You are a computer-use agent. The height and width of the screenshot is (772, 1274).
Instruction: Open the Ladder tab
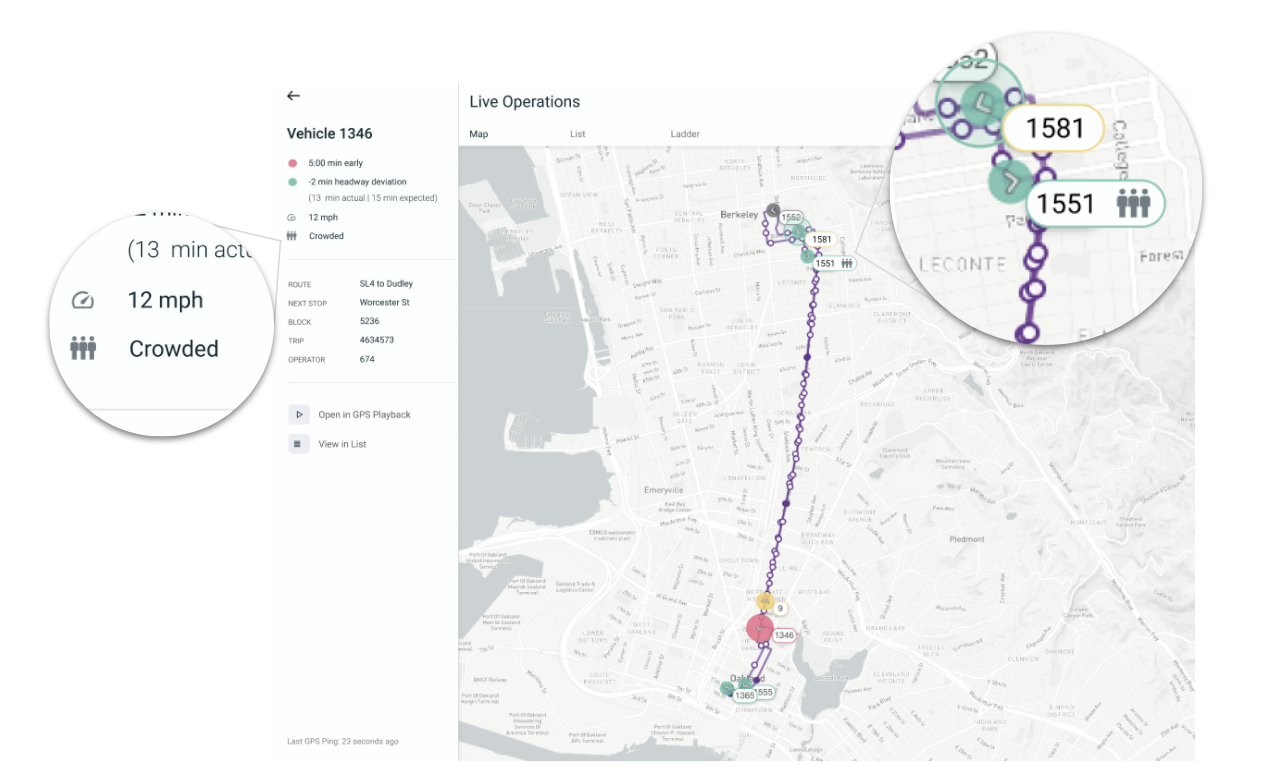[x=685, y=134]
